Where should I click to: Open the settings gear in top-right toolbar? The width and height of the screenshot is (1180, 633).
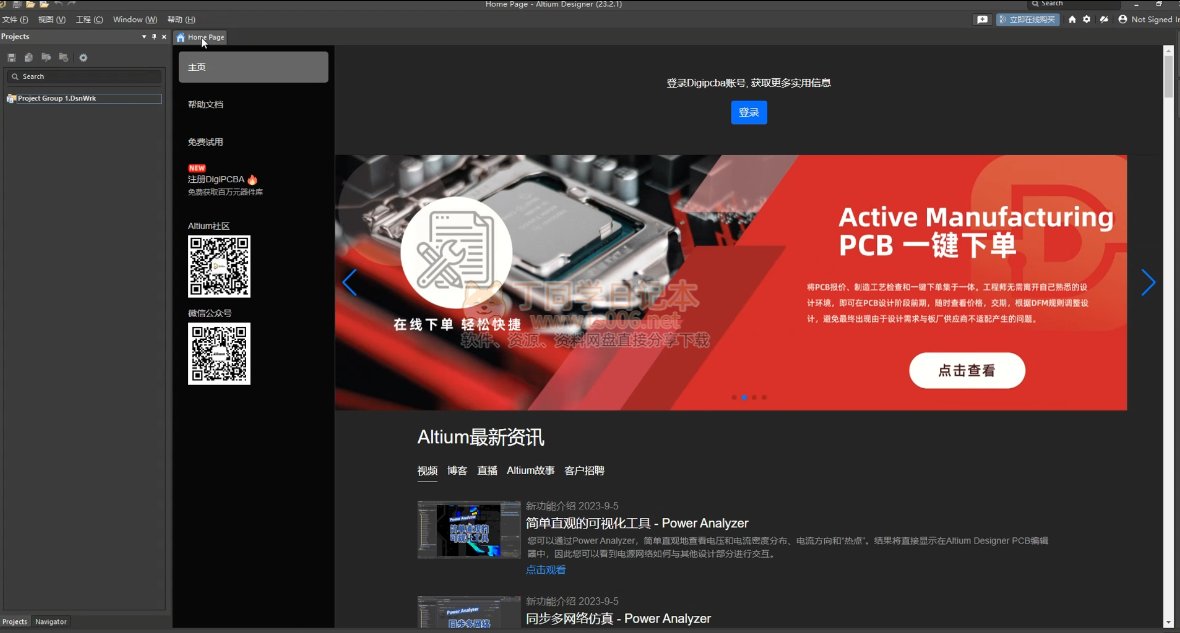1087,19
